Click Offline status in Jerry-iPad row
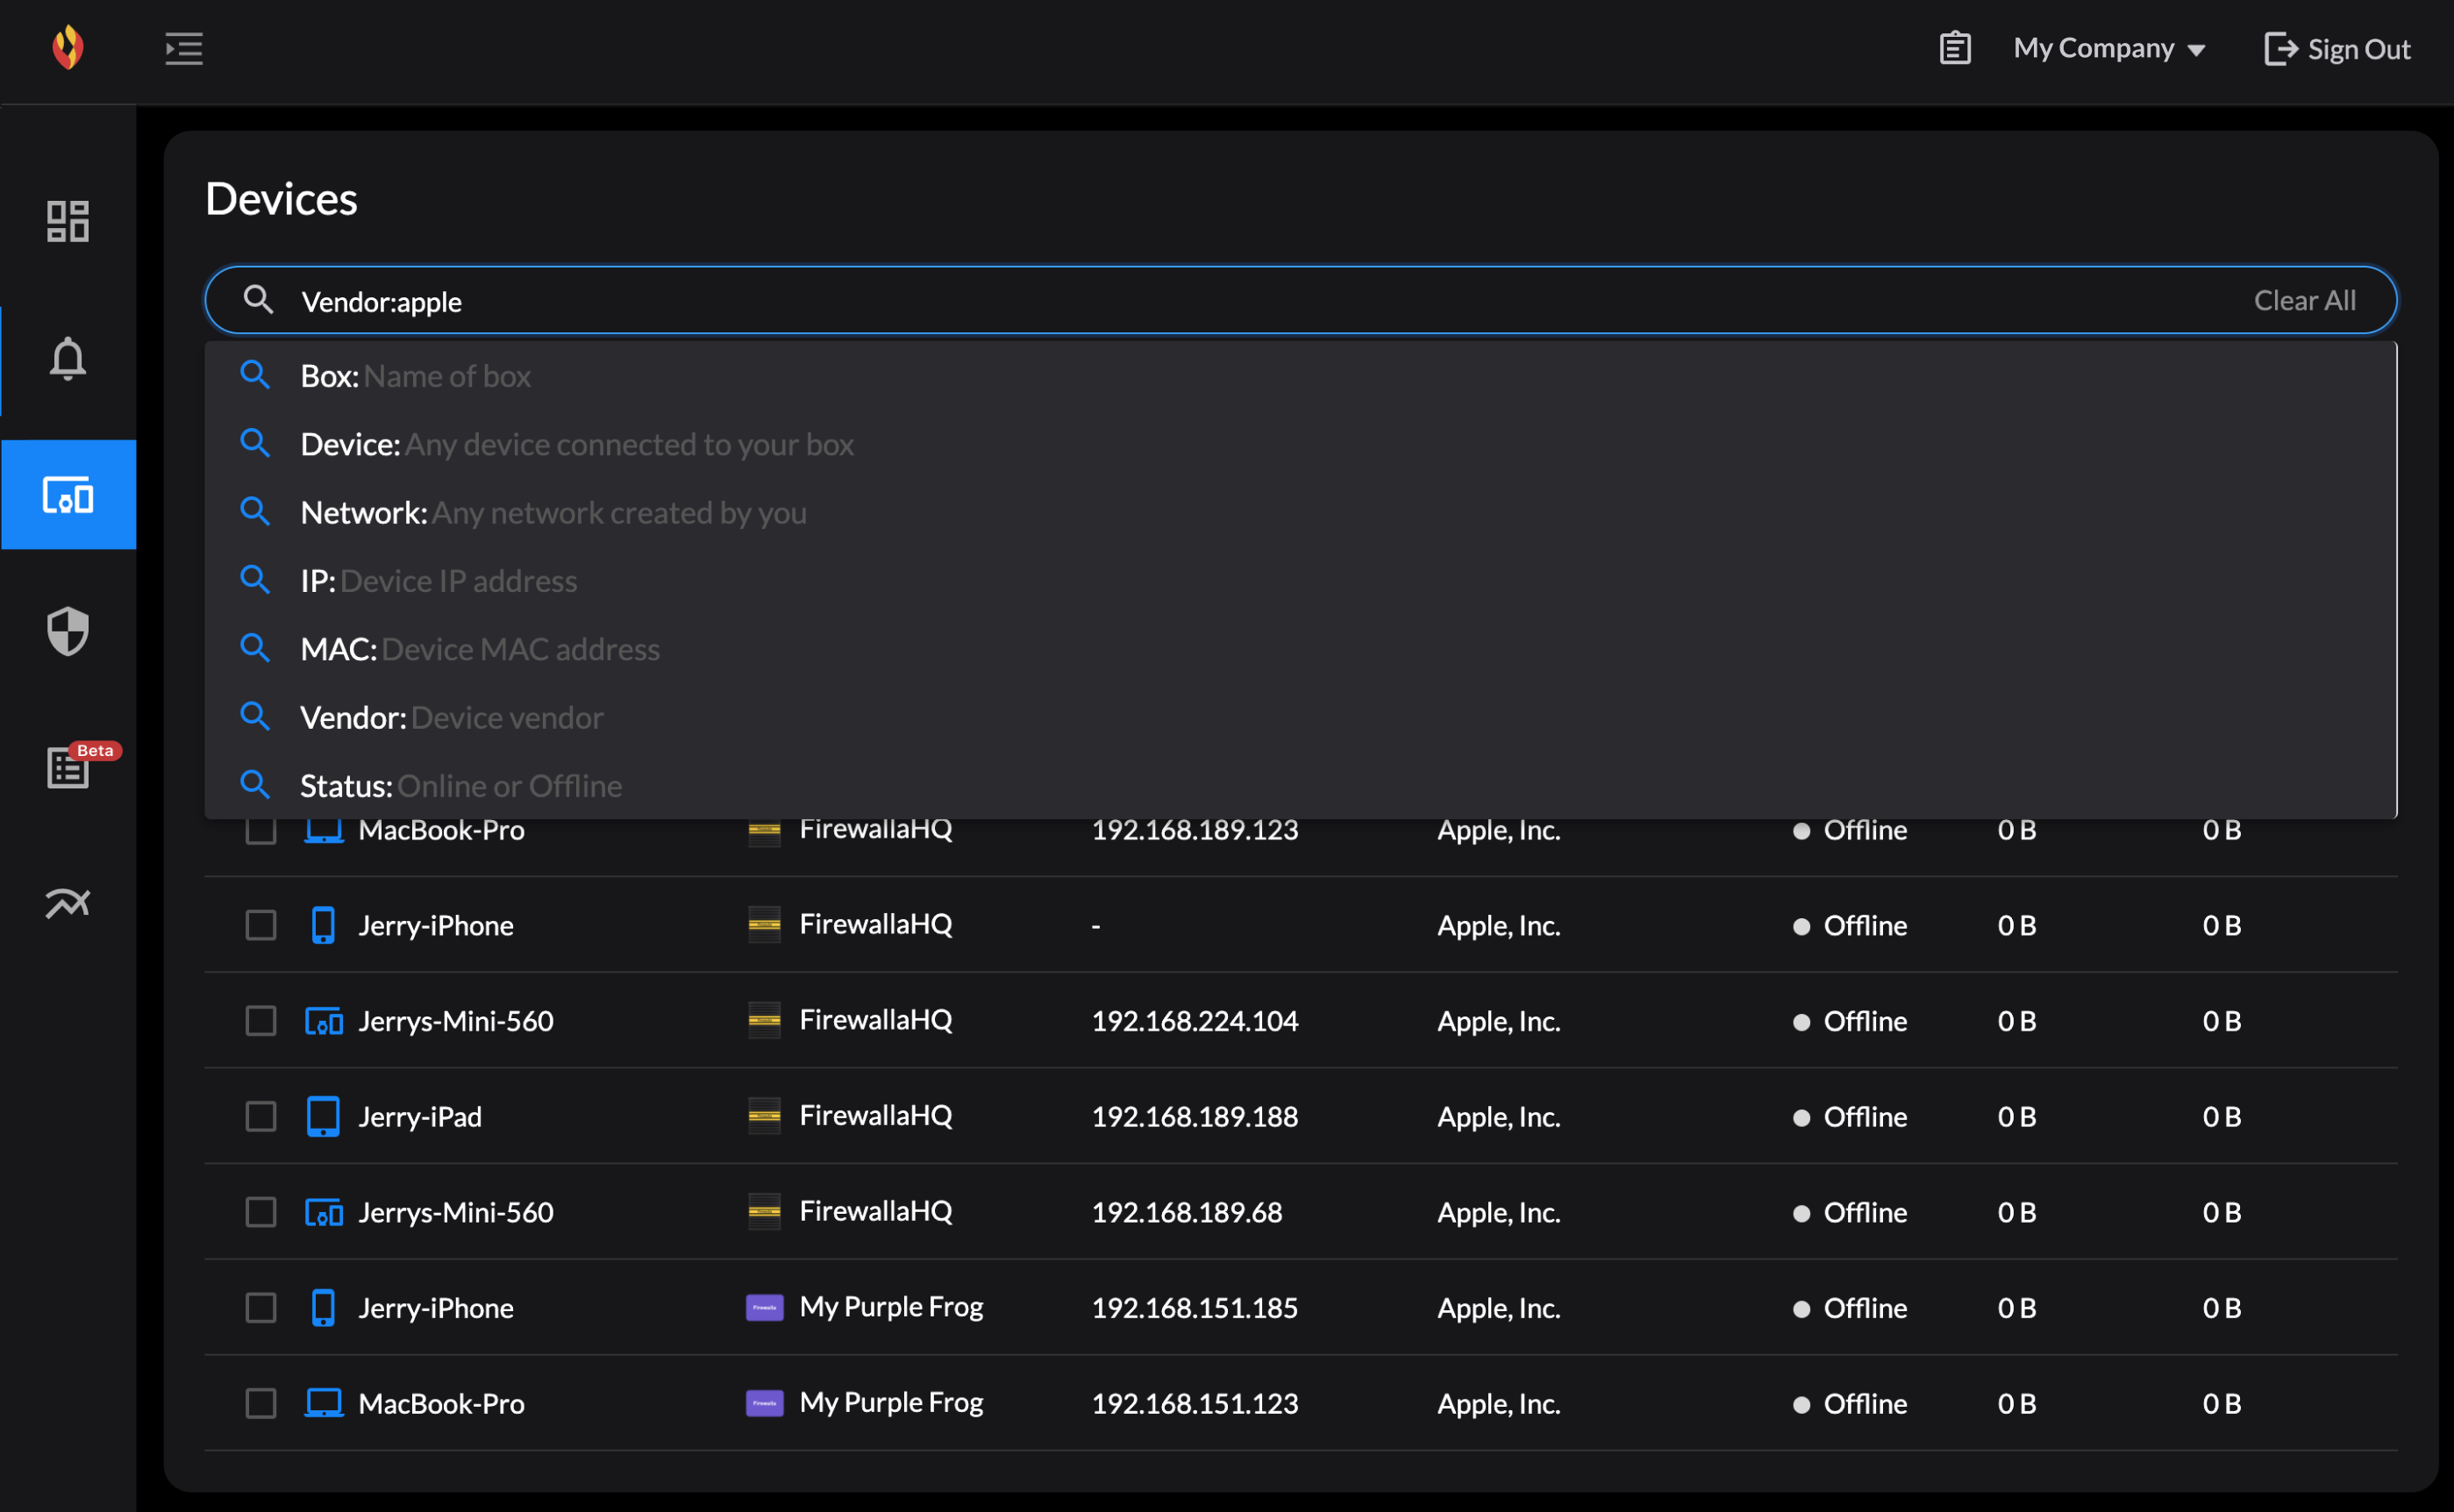Screen dimensions: 2454x1512 point(1850,1116)
